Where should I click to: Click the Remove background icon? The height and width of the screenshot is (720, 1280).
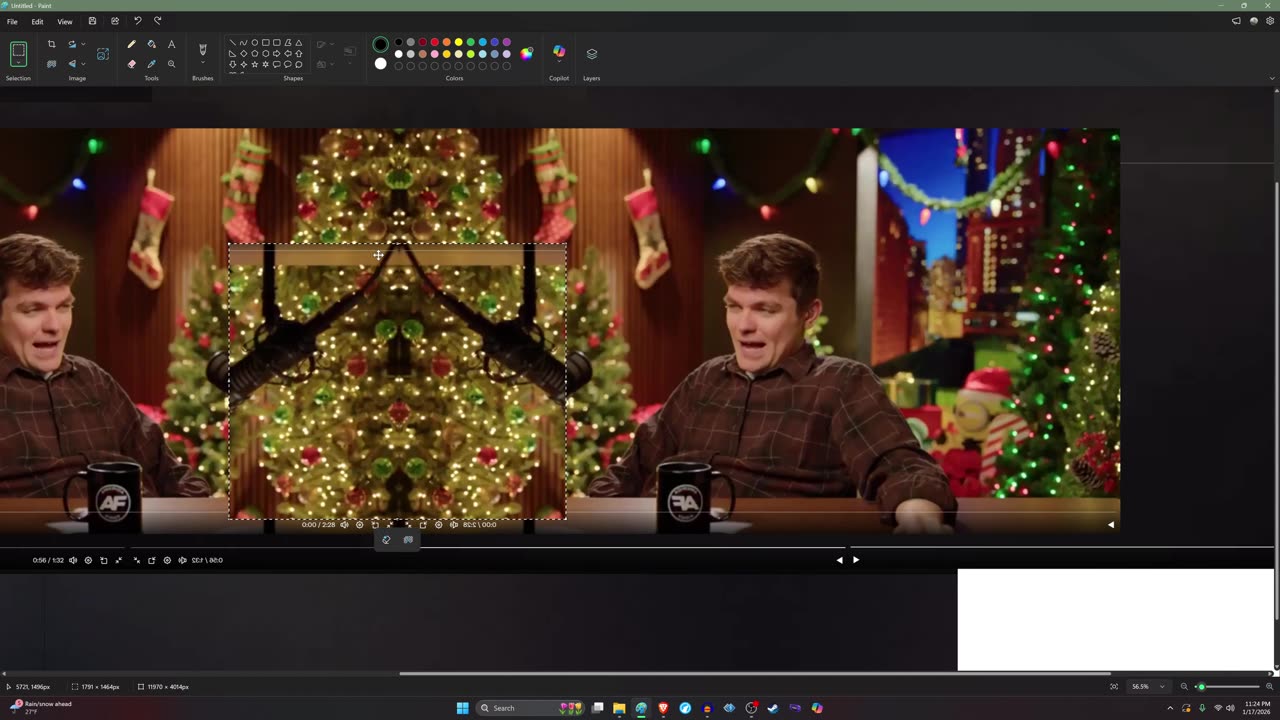pos(51,64)
